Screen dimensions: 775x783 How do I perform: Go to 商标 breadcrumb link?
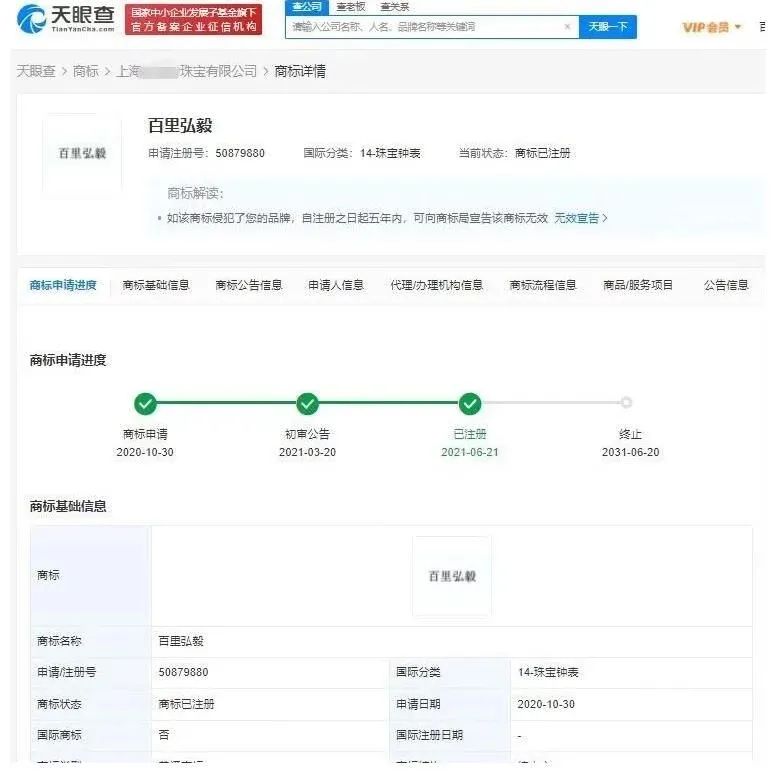[x=86, y=71]
